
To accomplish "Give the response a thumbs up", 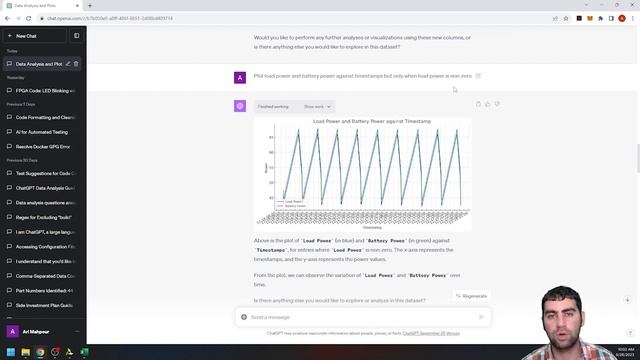I will [x=488, y=104].
